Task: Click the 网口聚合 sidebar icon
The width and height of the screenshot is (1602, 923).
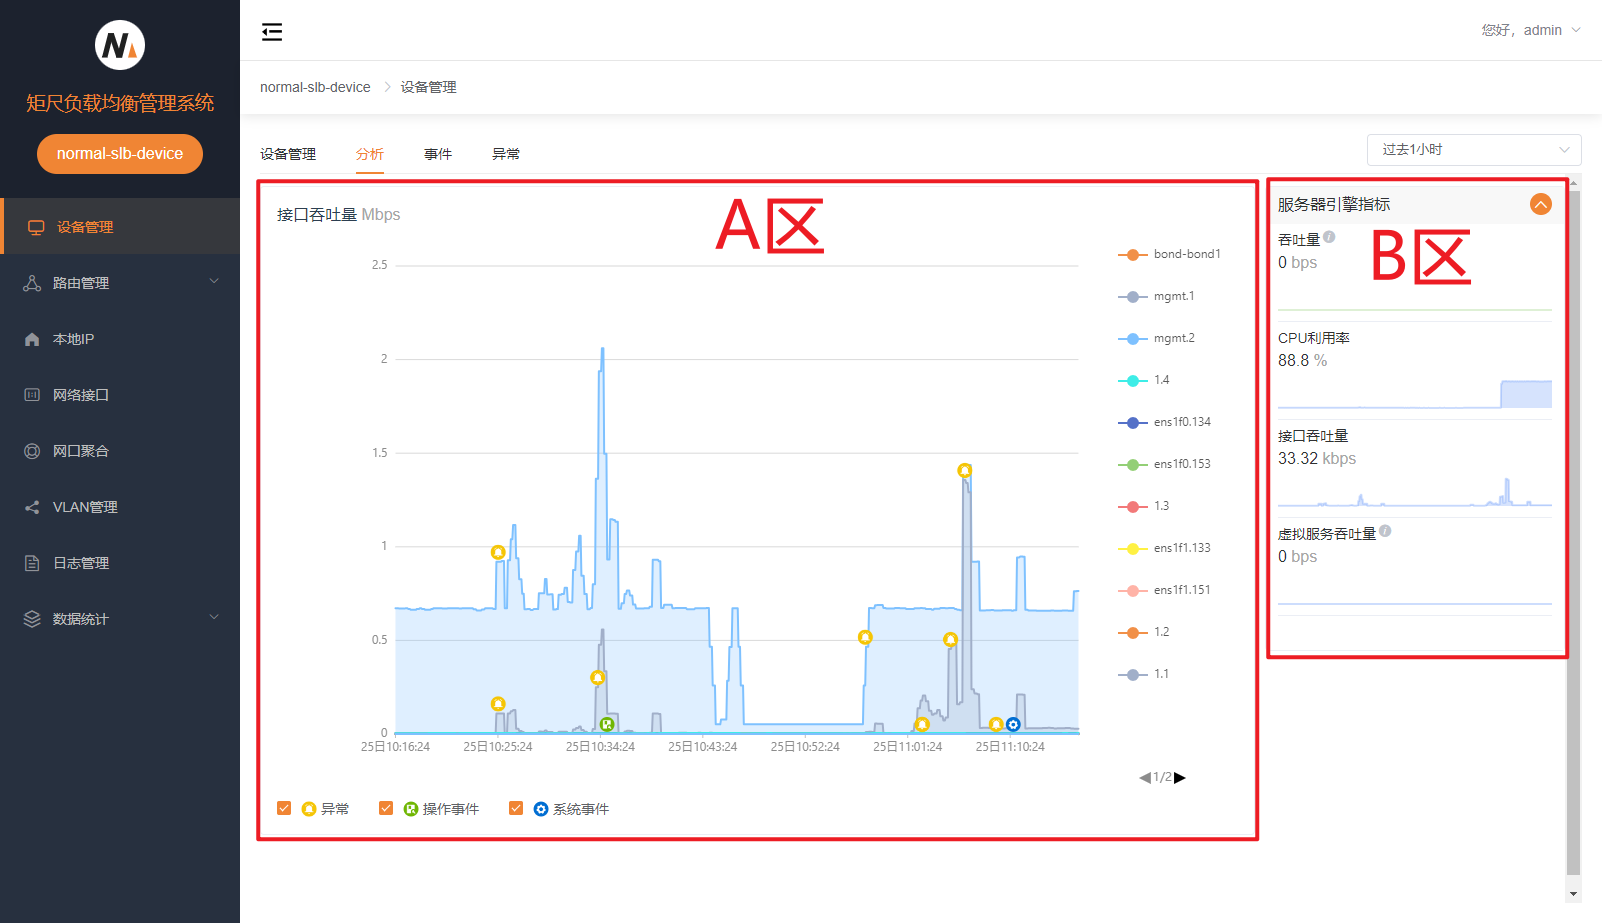Action: tap(32, 451)
